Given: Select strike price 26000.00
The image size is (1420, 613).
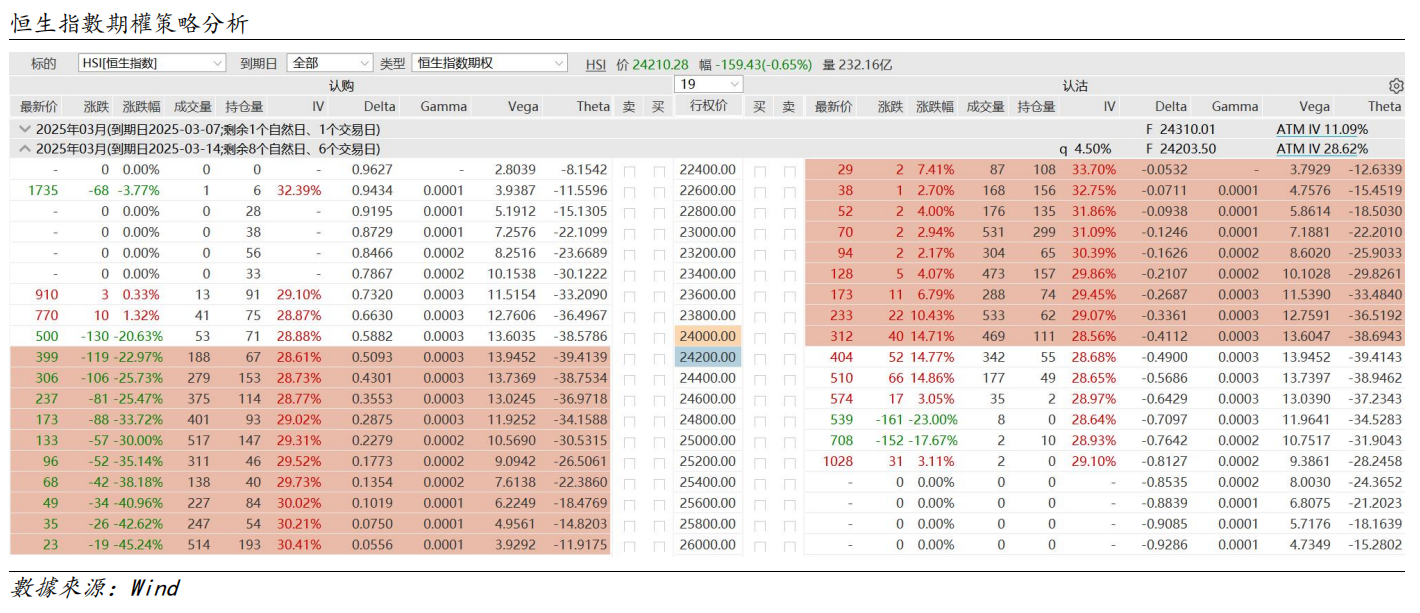Looking at the screenshot, I should point(709,545).
